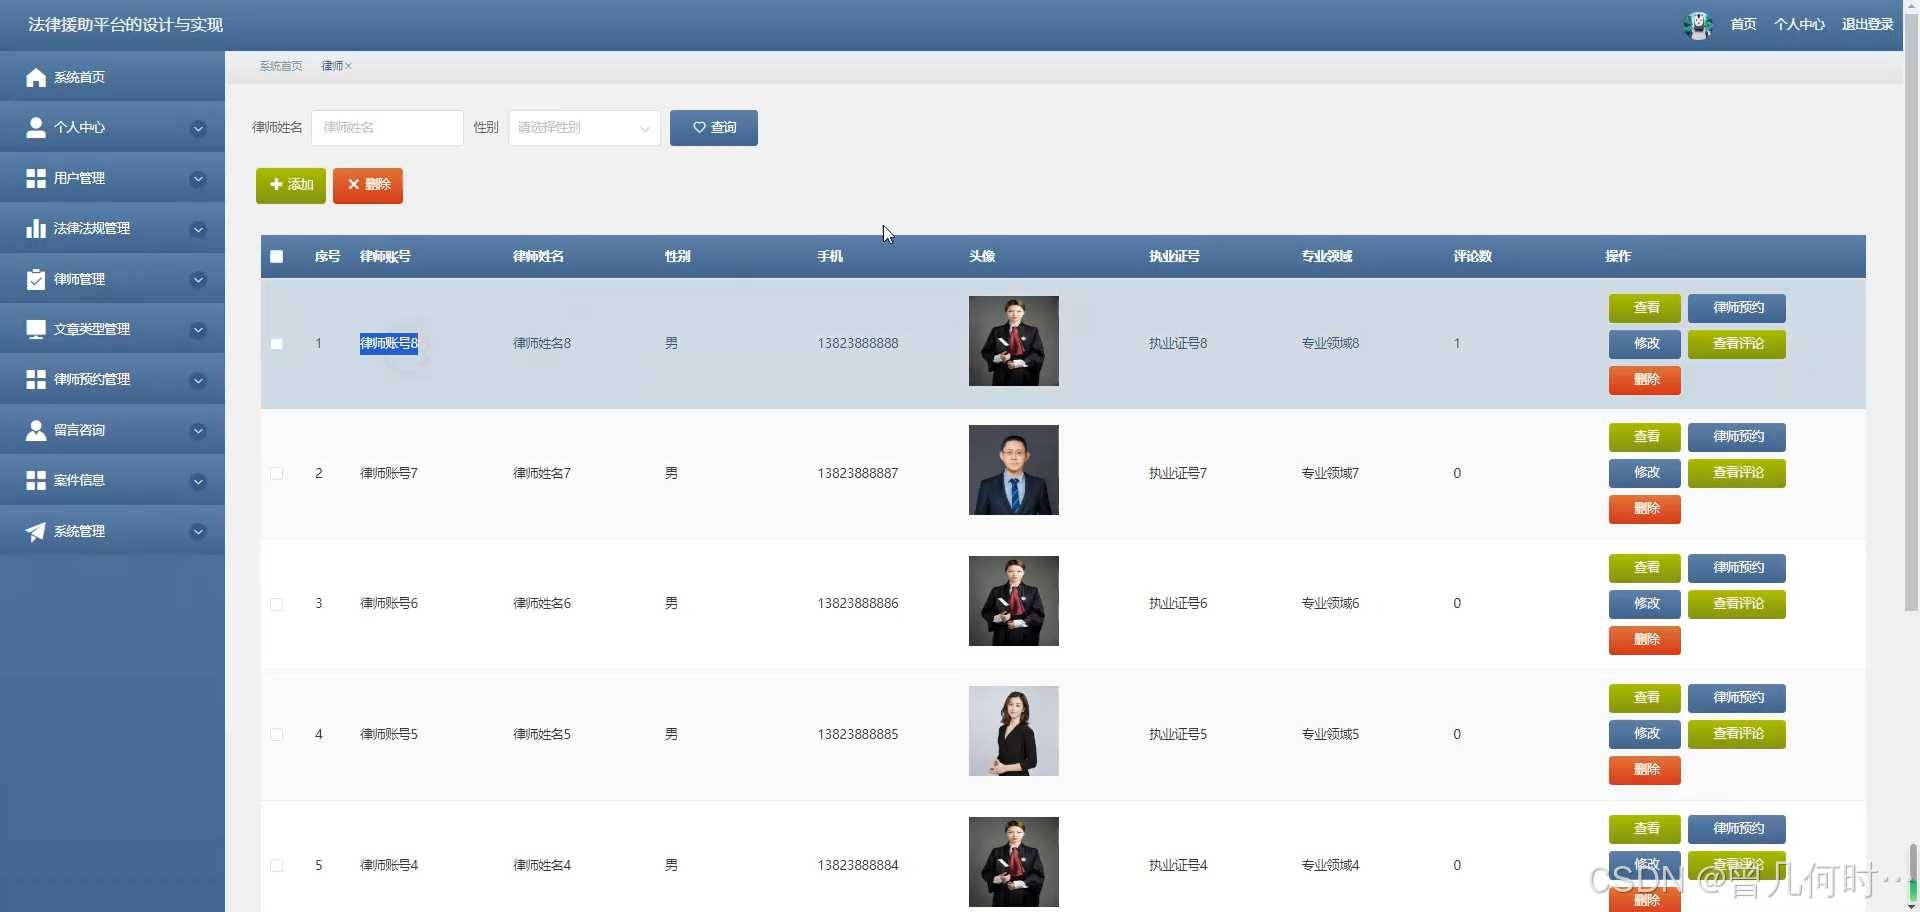The width and height of the screenshot is (1920, 912).
Task: Expand 律师管理 submenu chevron
Action: [198, 280]
